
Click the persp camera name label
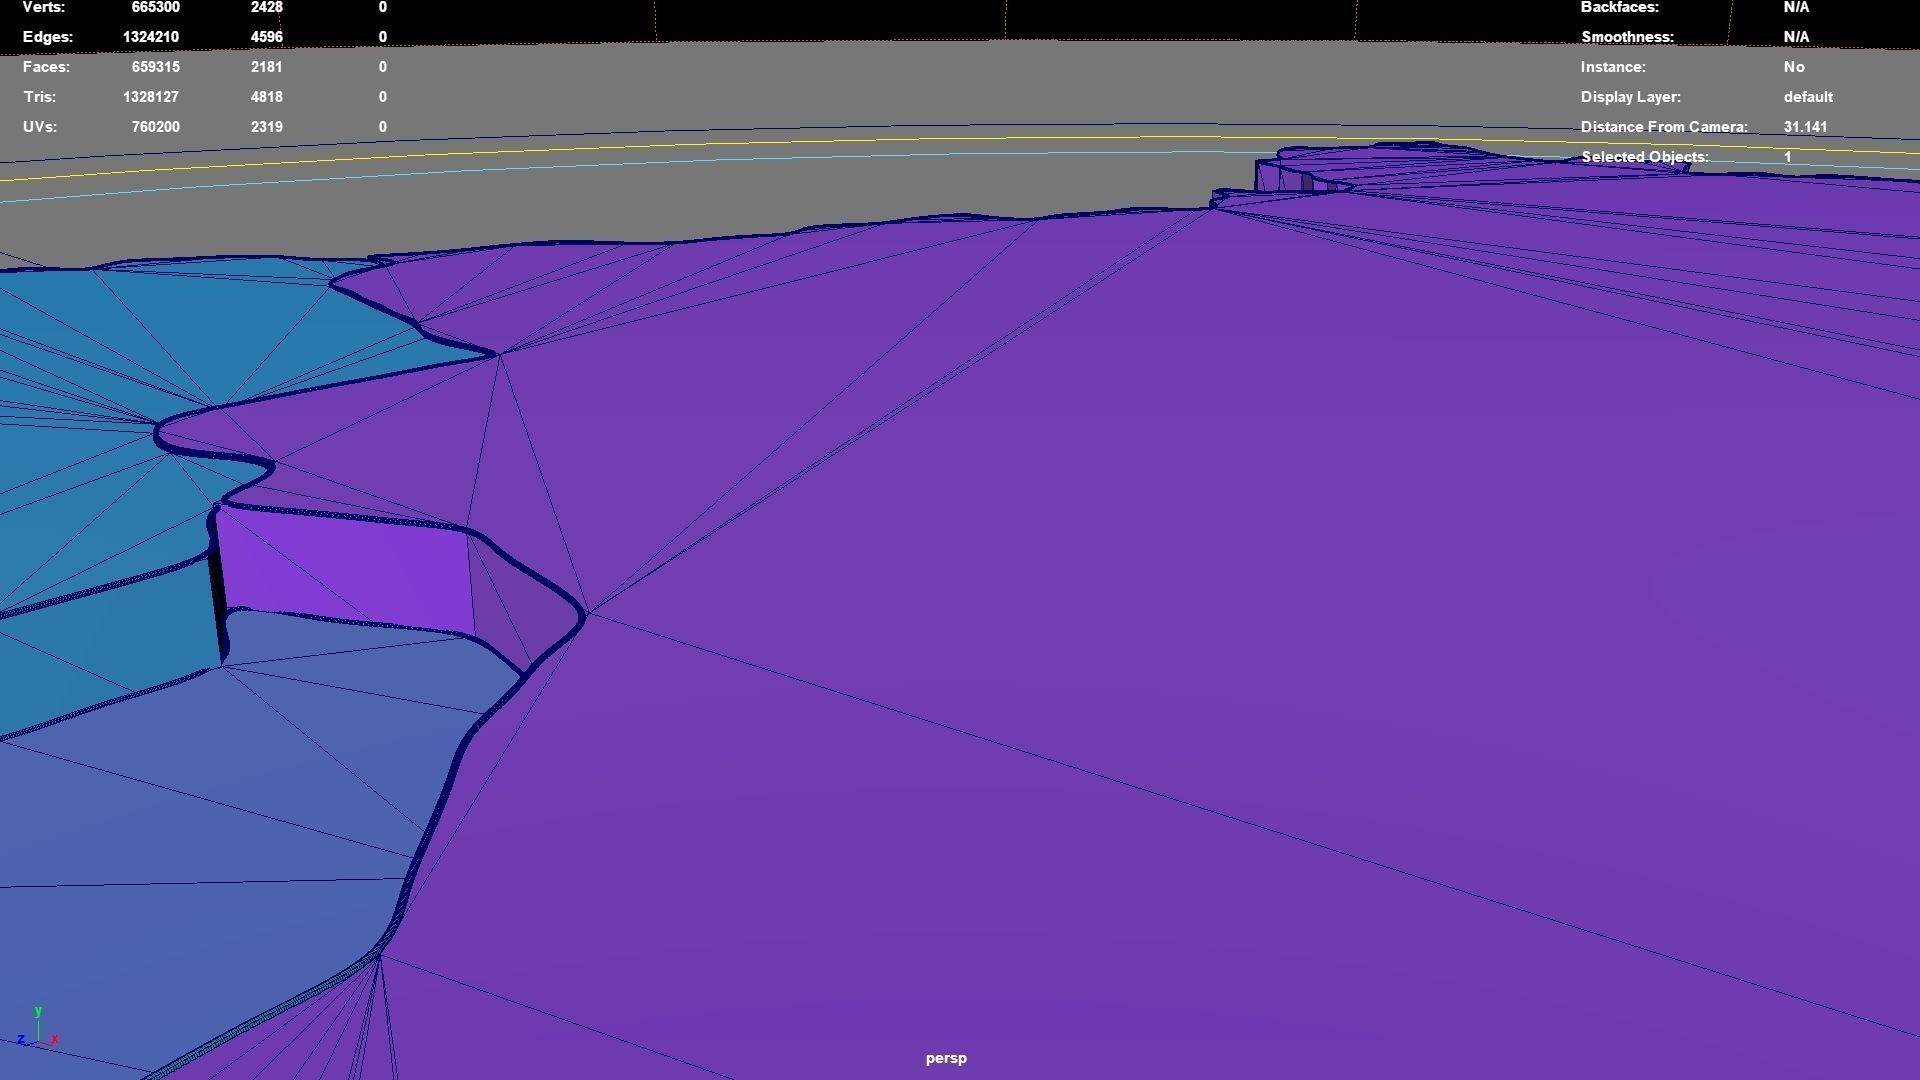946,1058
